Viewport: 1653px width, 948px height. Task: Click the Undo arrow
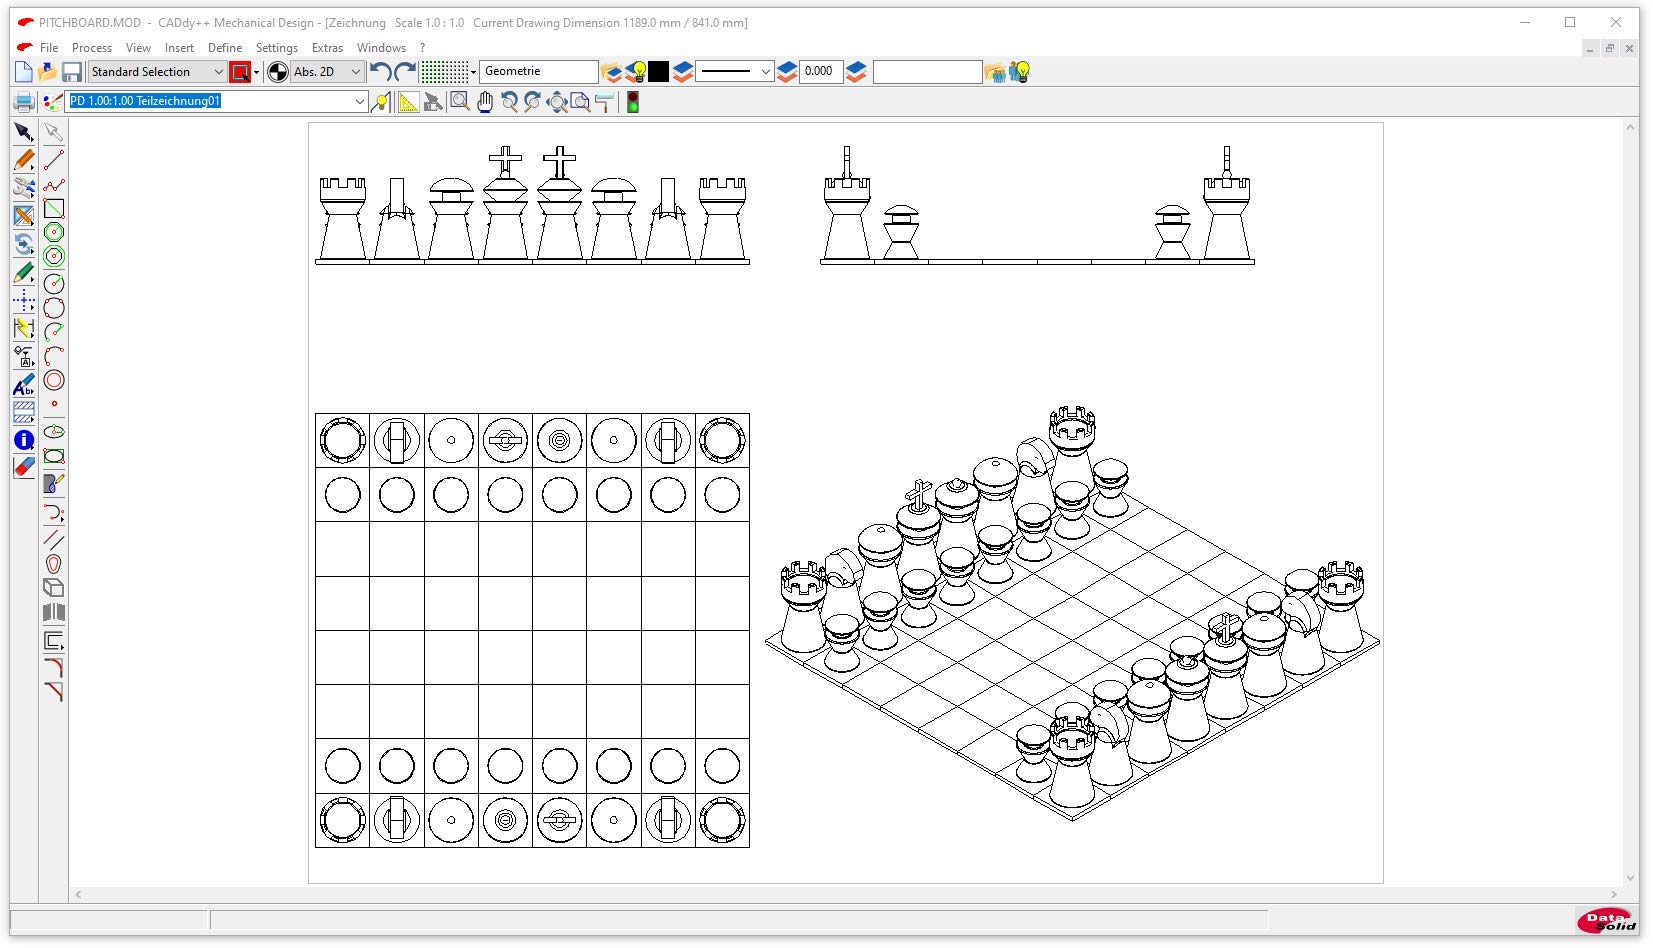tap(380, 72)
